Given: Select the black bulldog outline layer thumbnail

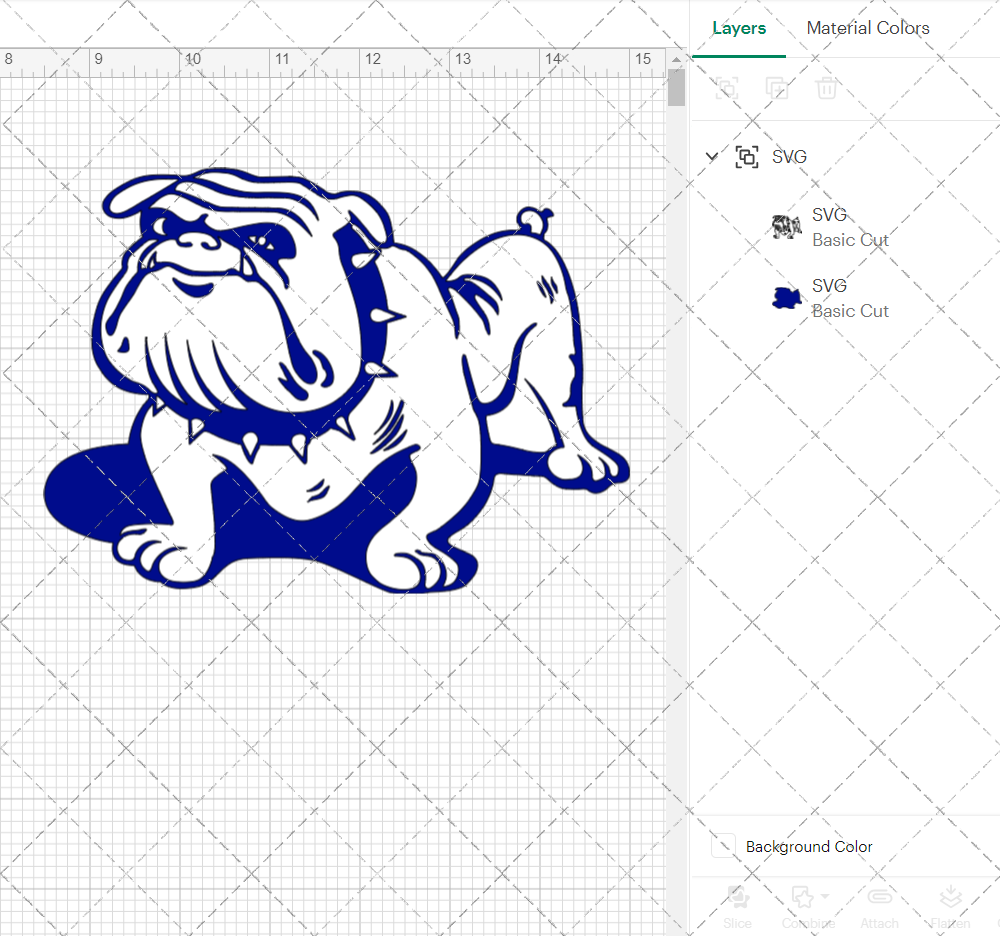Looking at the screenshot, I should [x=786, y=227].
